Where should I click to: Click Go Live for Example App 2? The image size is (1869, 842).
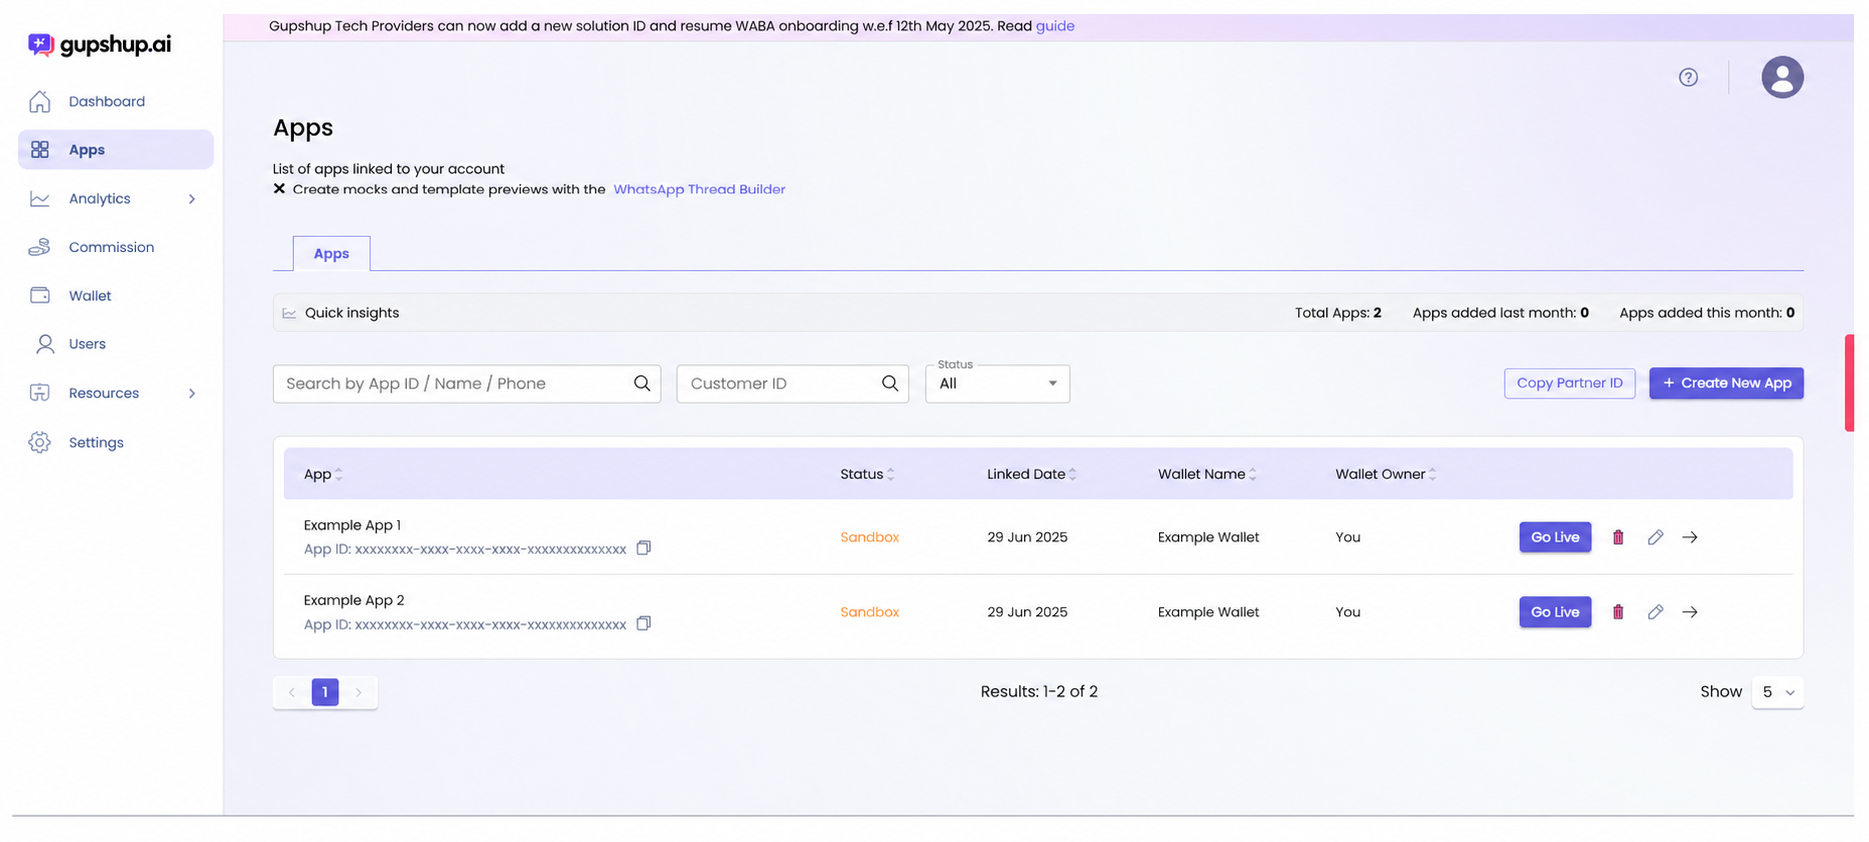click(x=1555, y=612)
